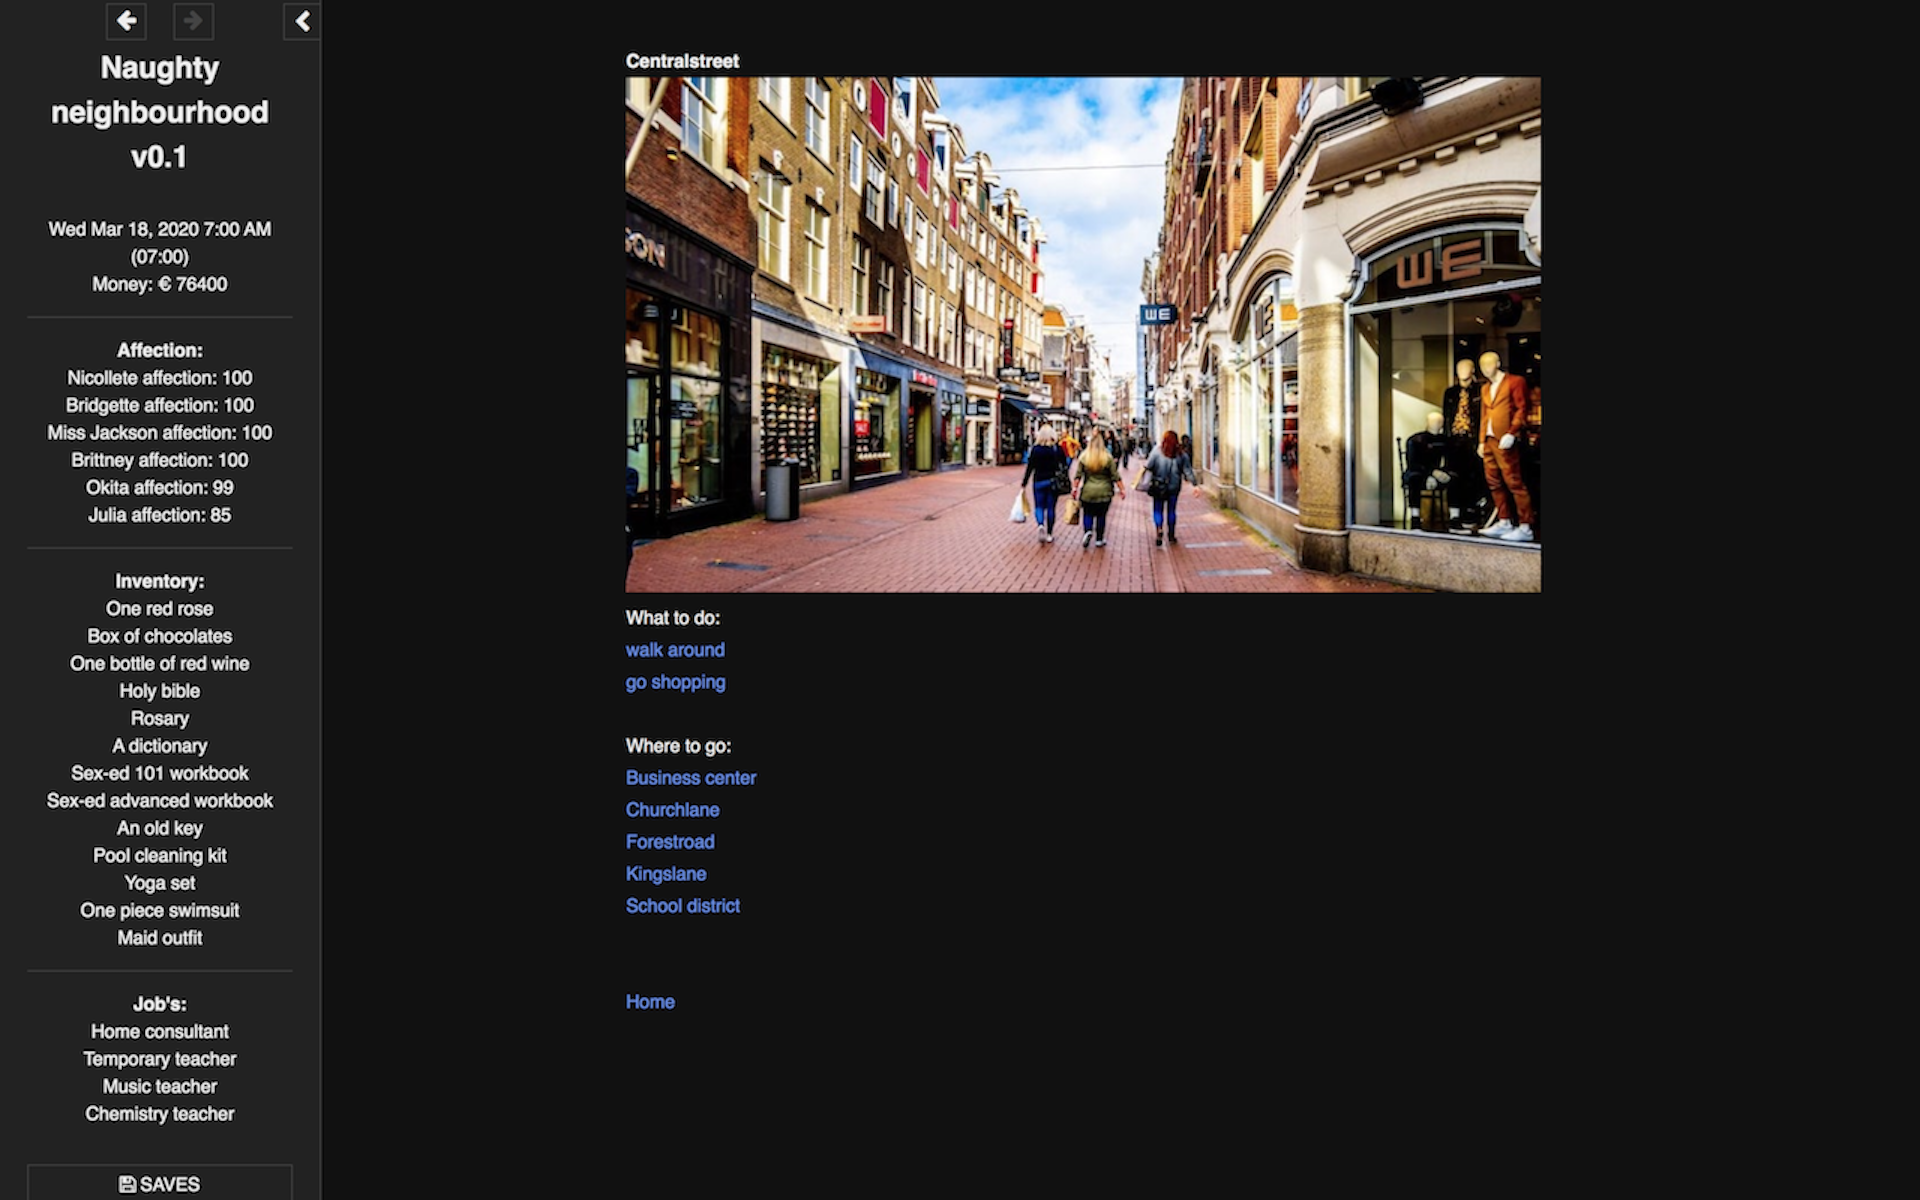Click the forward arrow history button

pyautogui.click(x=193, y=21)
